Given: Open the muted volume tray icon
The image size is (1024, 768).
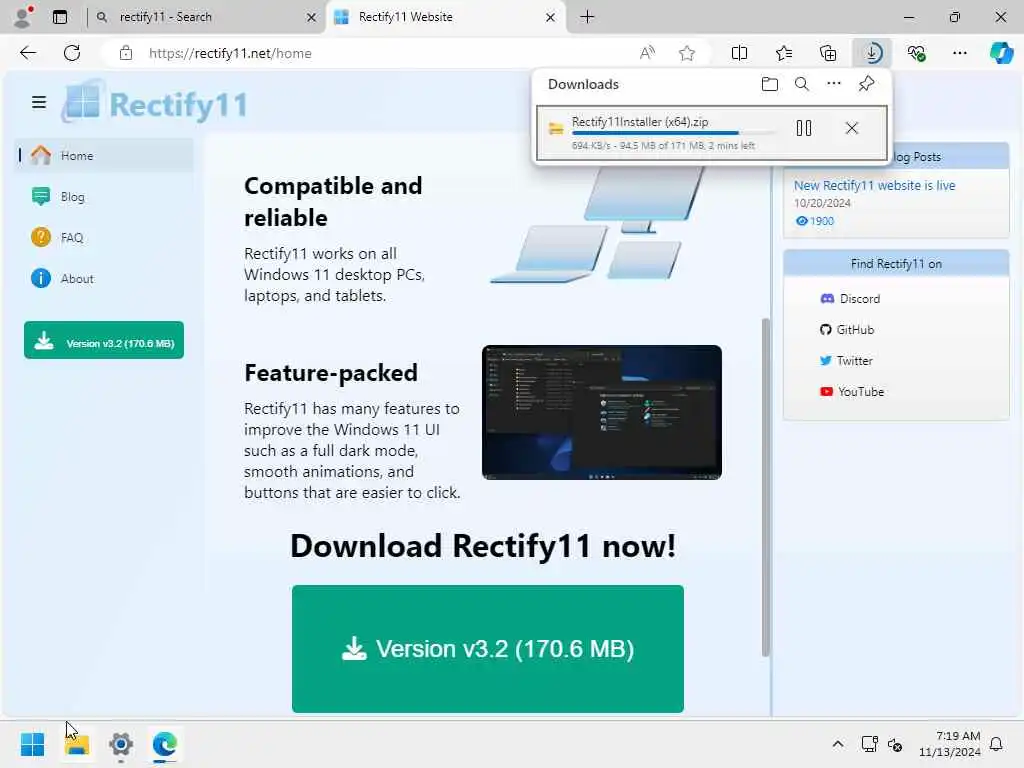Looking at the screenshot, I should pyautogui.click(x=895, y=744).
